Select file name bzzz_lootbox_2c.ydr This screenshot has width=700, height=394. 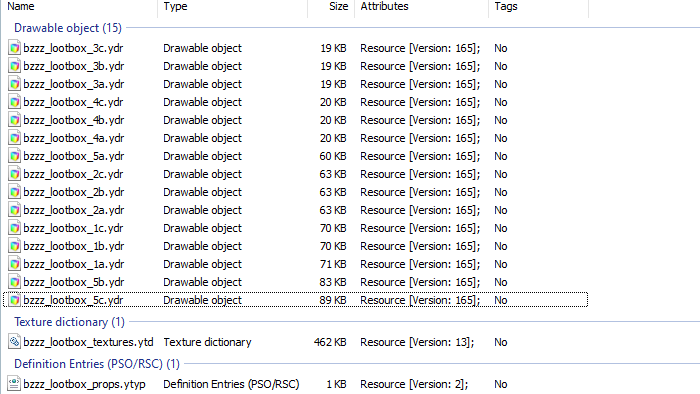click(x=73, y=174)
